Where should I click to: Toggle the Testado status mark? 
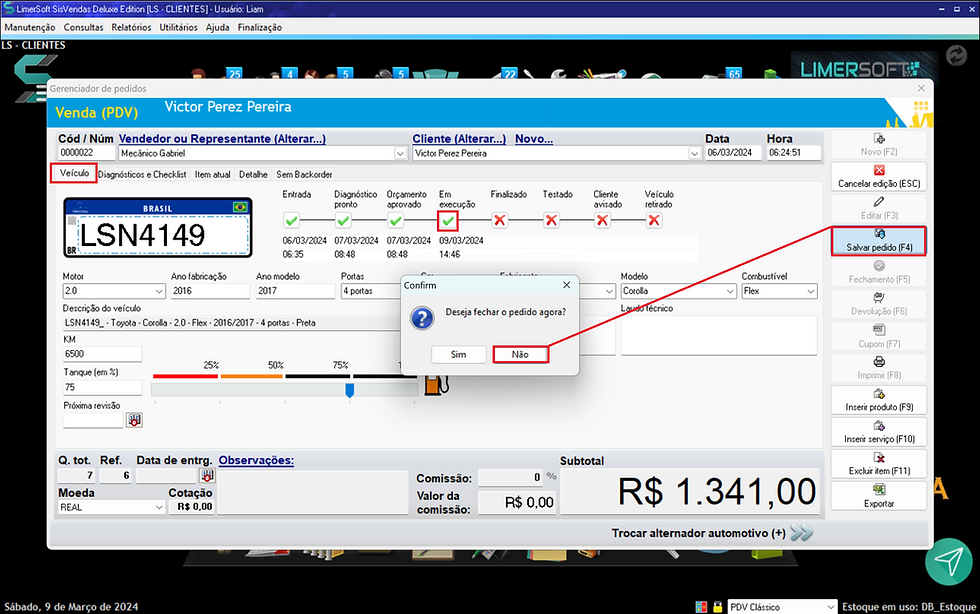click(x=551, y=221)
